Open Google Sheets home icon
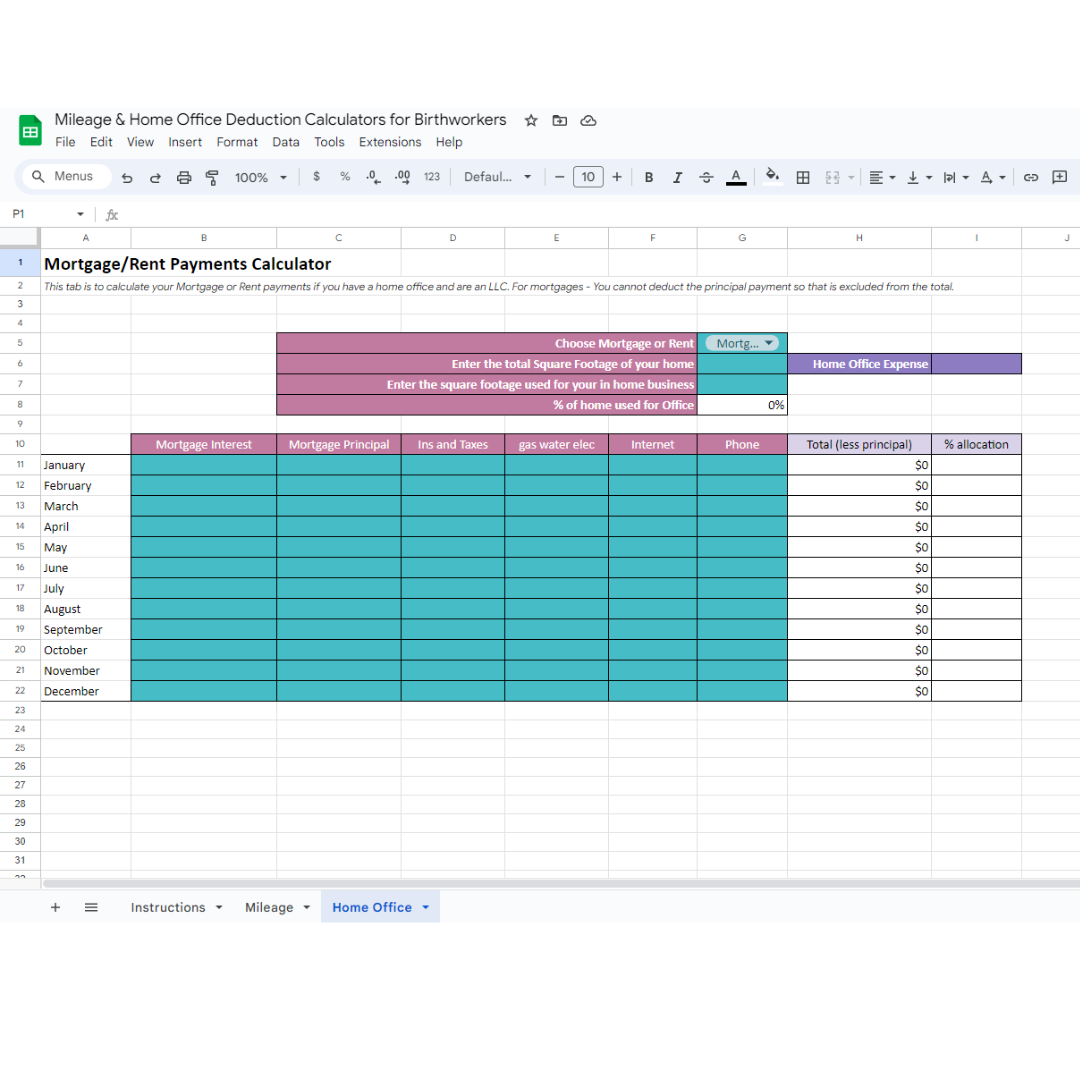 pyautogui.click(x=30, y=130)
